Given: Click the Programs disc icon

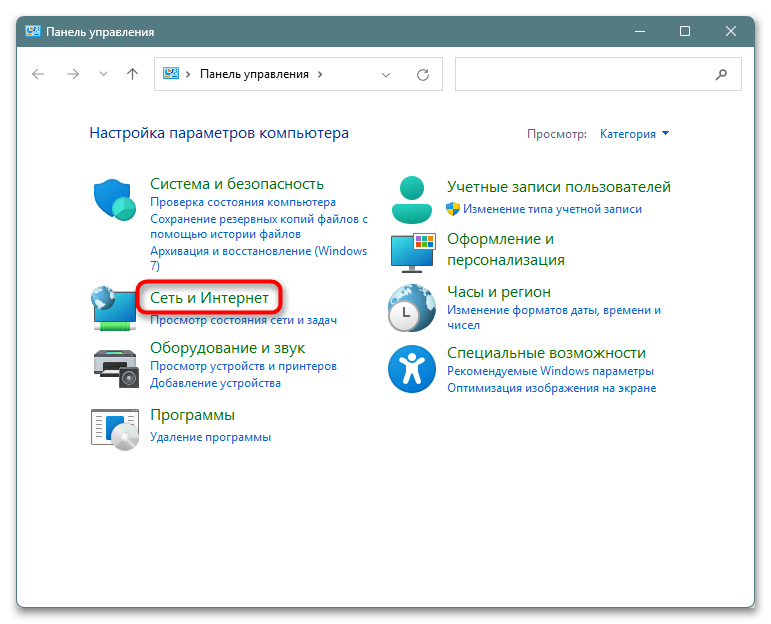Looking at the screenshot, I should [115, 429].
